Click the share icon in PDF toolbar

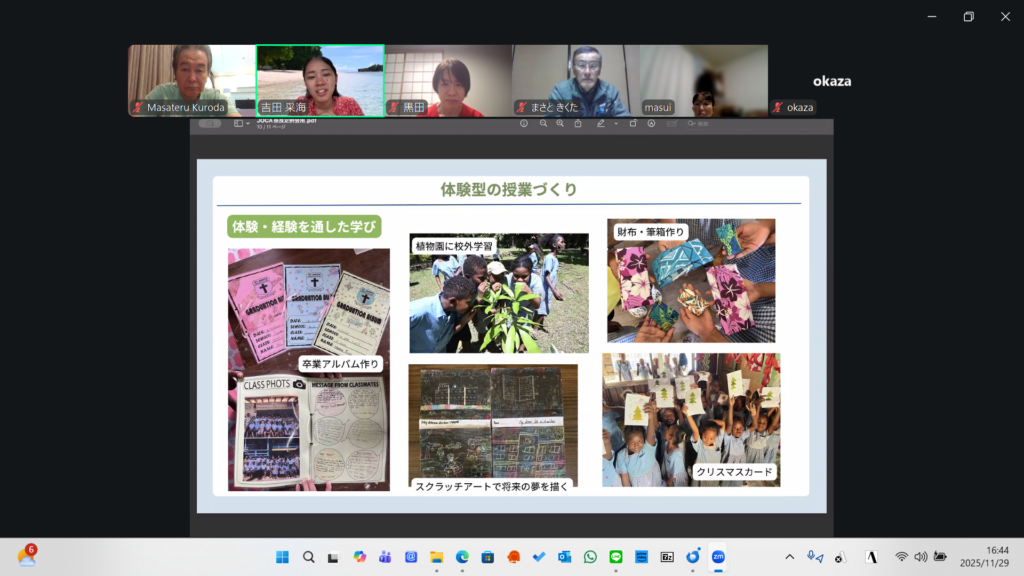[x=579, y=124]
